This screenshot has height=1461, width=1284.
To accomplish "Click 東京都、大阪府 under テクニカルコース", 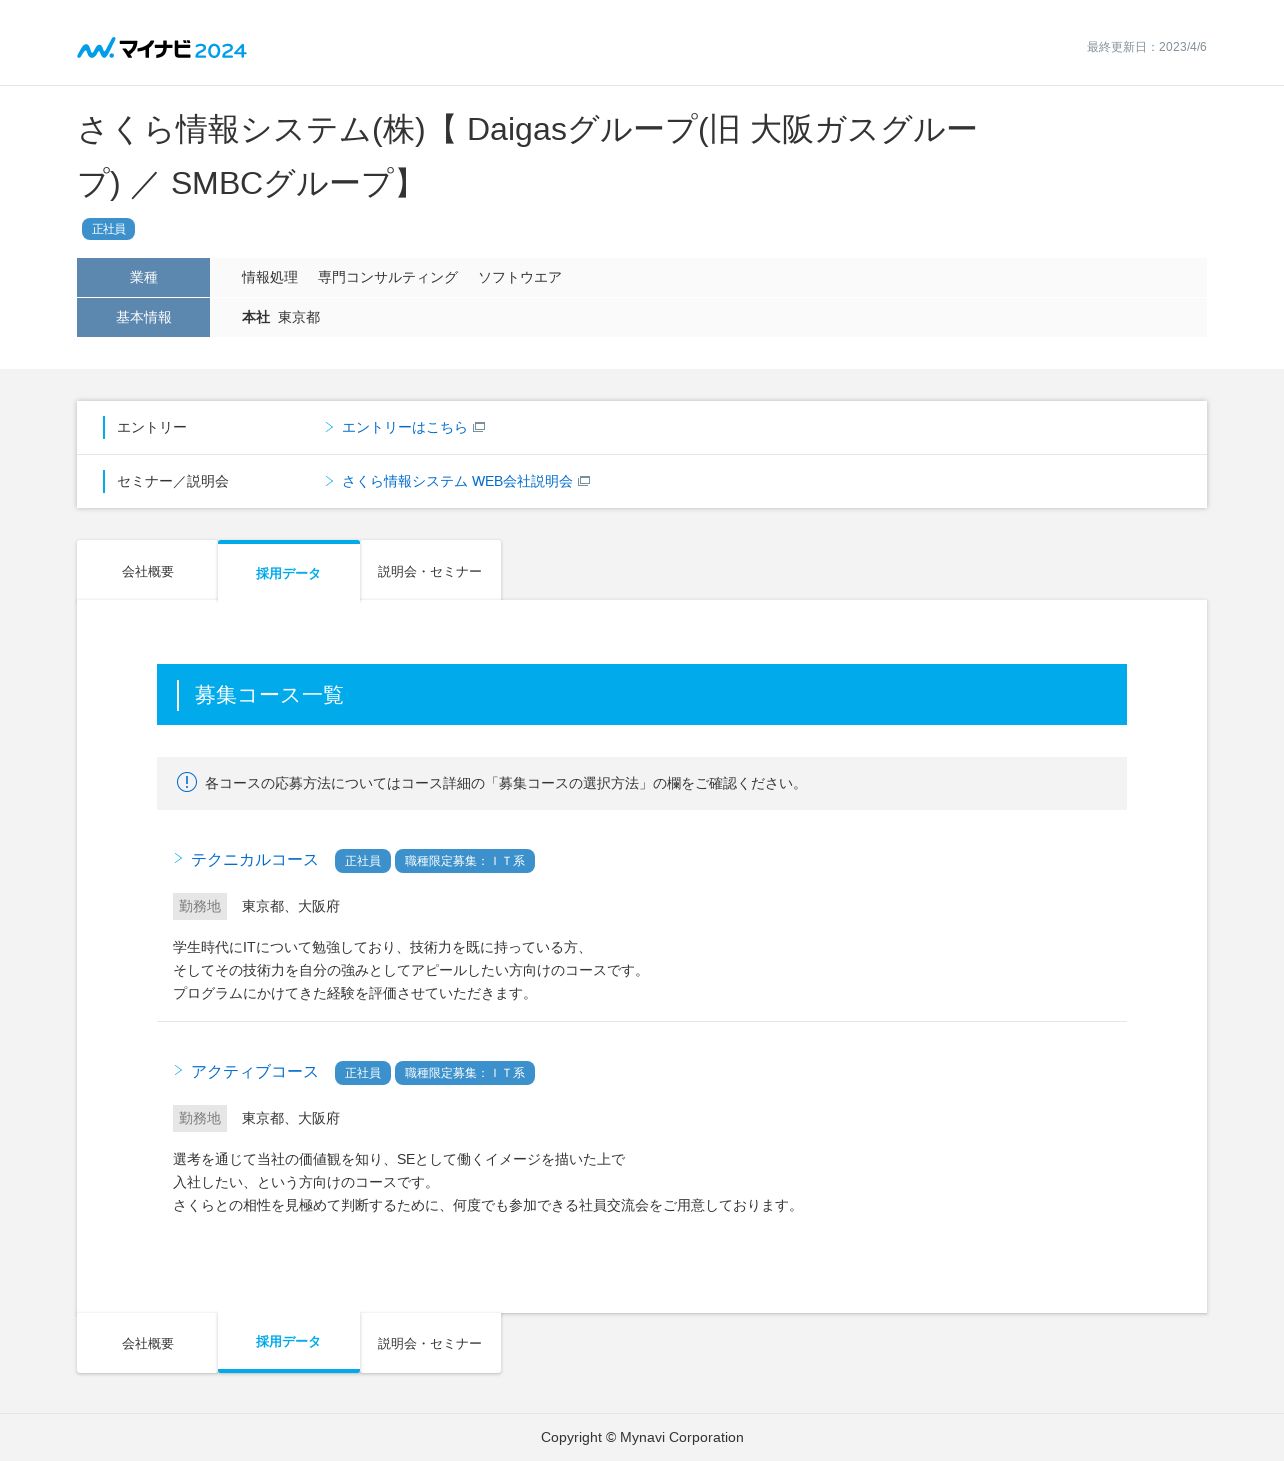I will (291, 906).
